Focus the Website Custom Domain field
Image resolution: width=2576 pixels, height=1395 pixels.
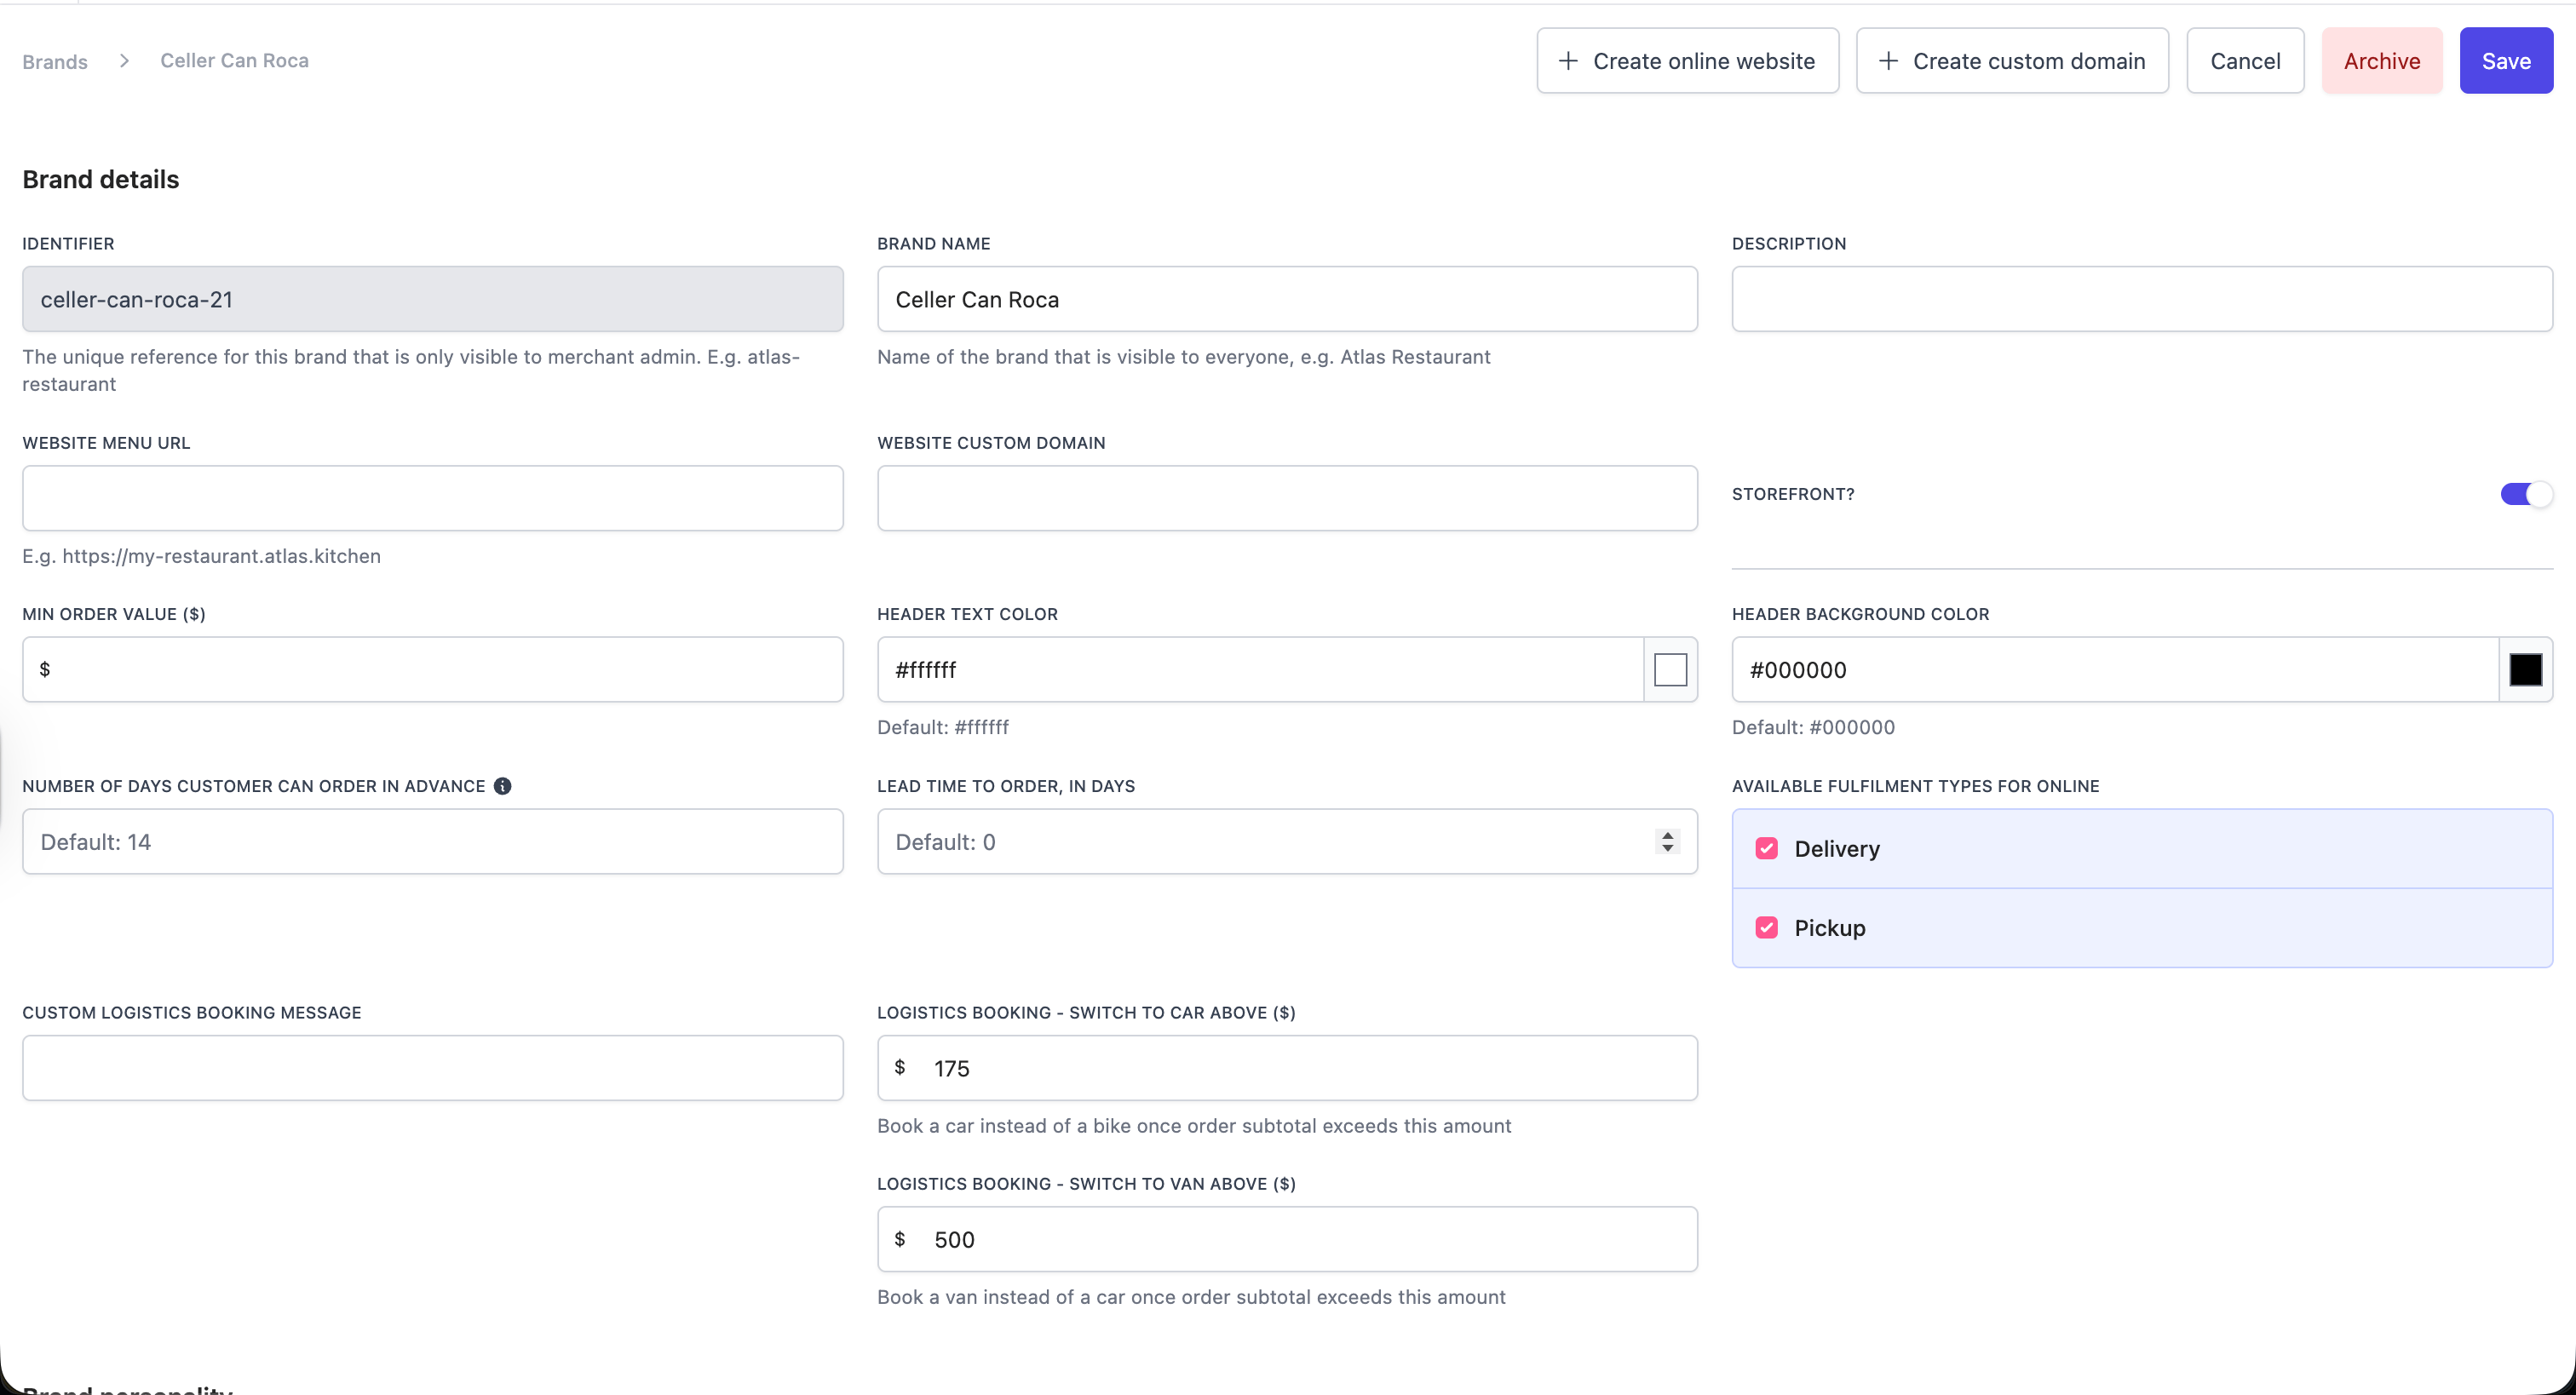pos(1287,498)
